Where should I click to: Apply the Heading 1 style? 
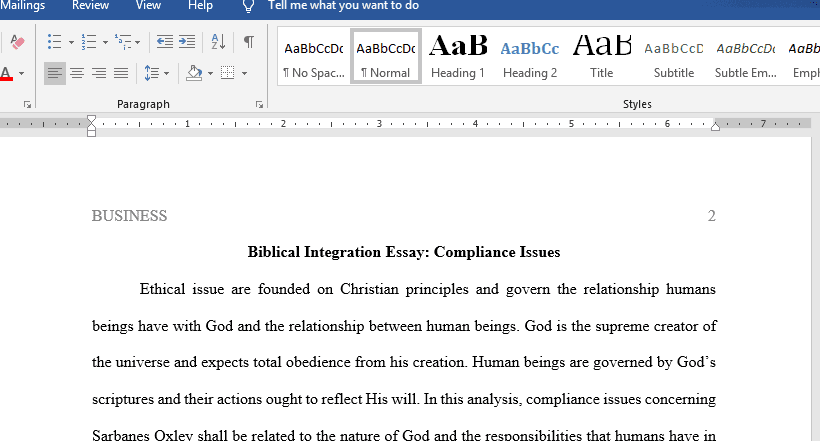(458, 57)
